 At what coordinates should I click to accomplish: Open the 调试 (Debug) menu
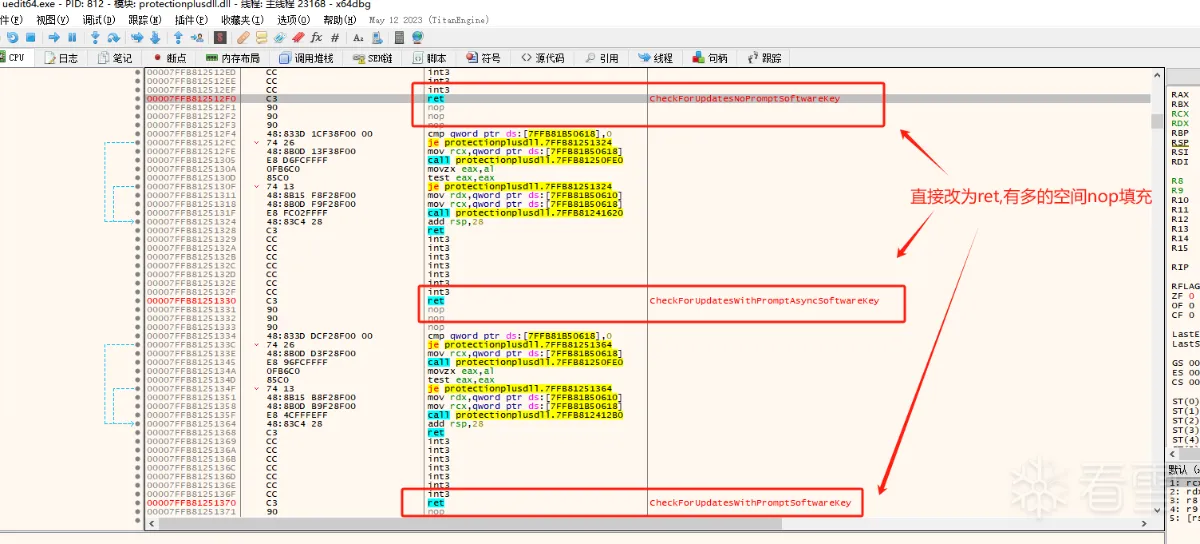tap(98, 20)
